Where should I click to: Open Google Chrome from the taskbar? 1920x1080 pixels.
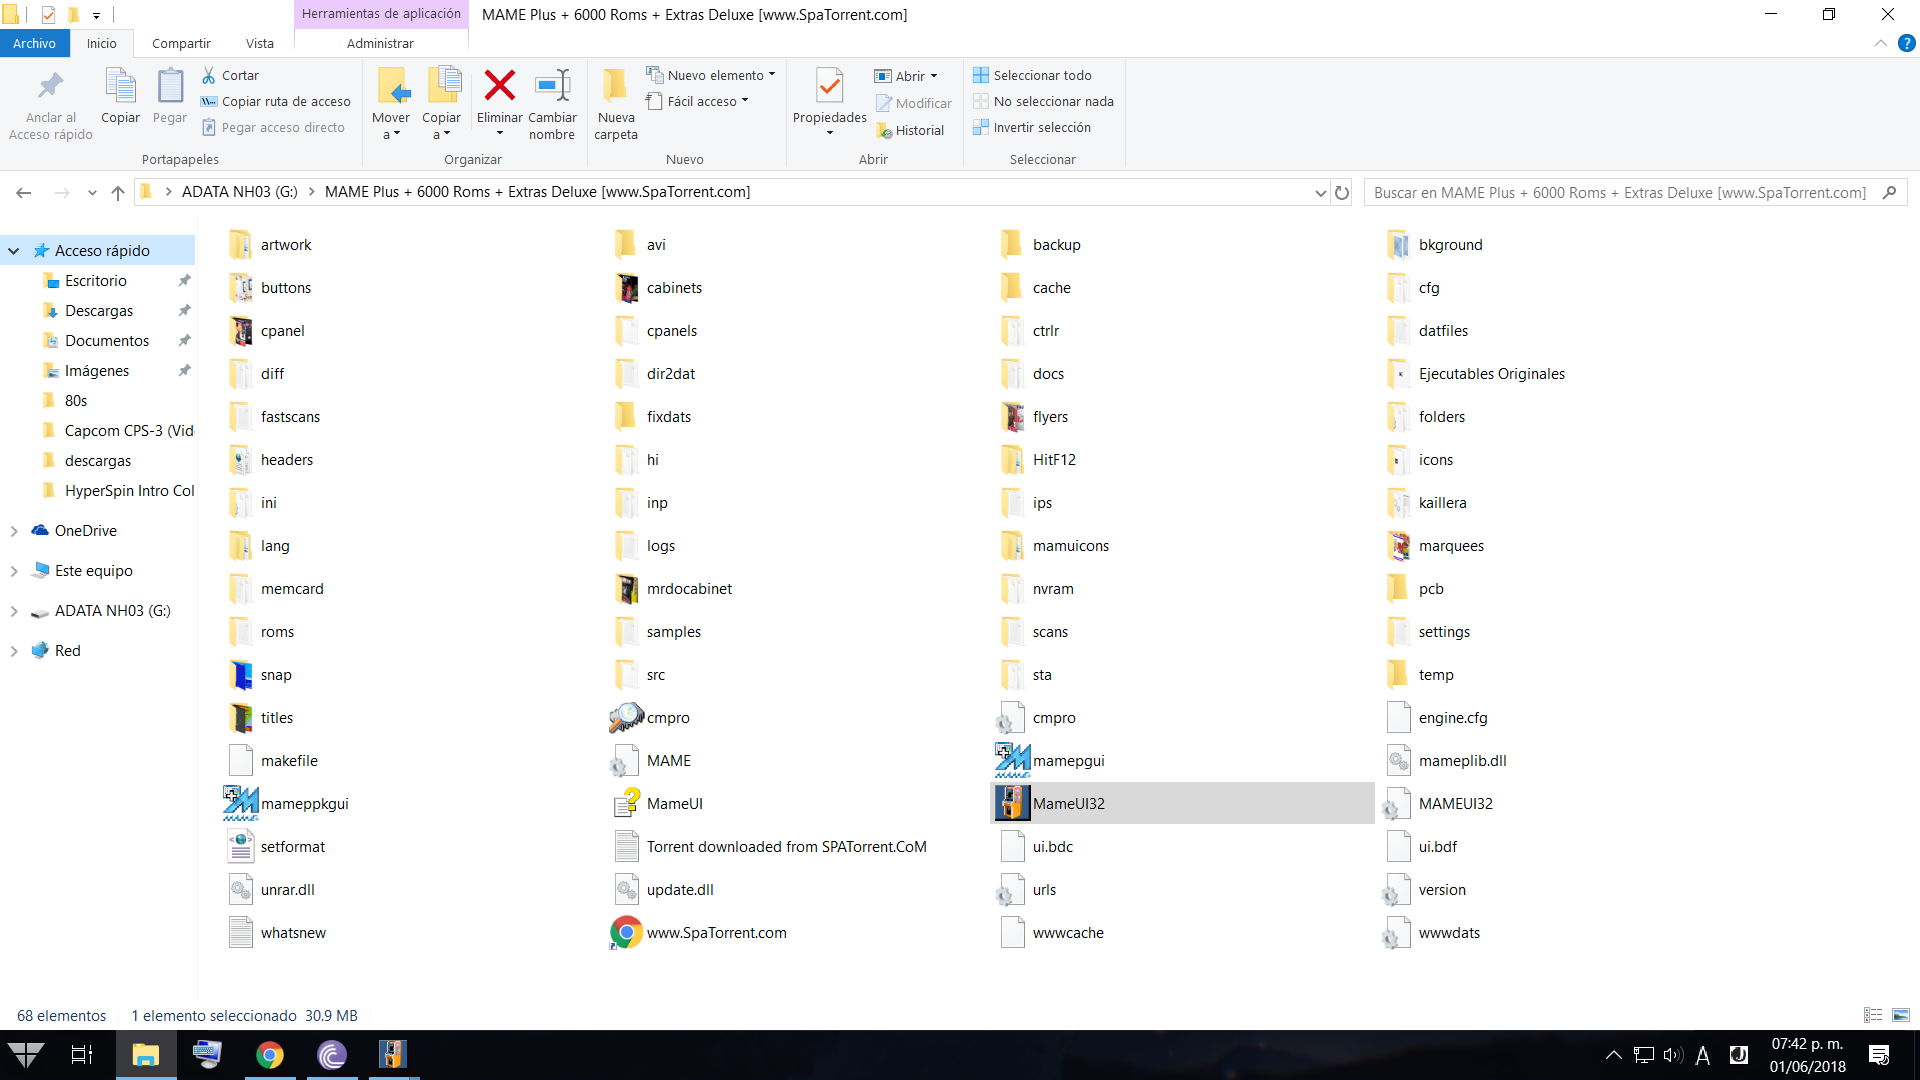point(270,1055)
